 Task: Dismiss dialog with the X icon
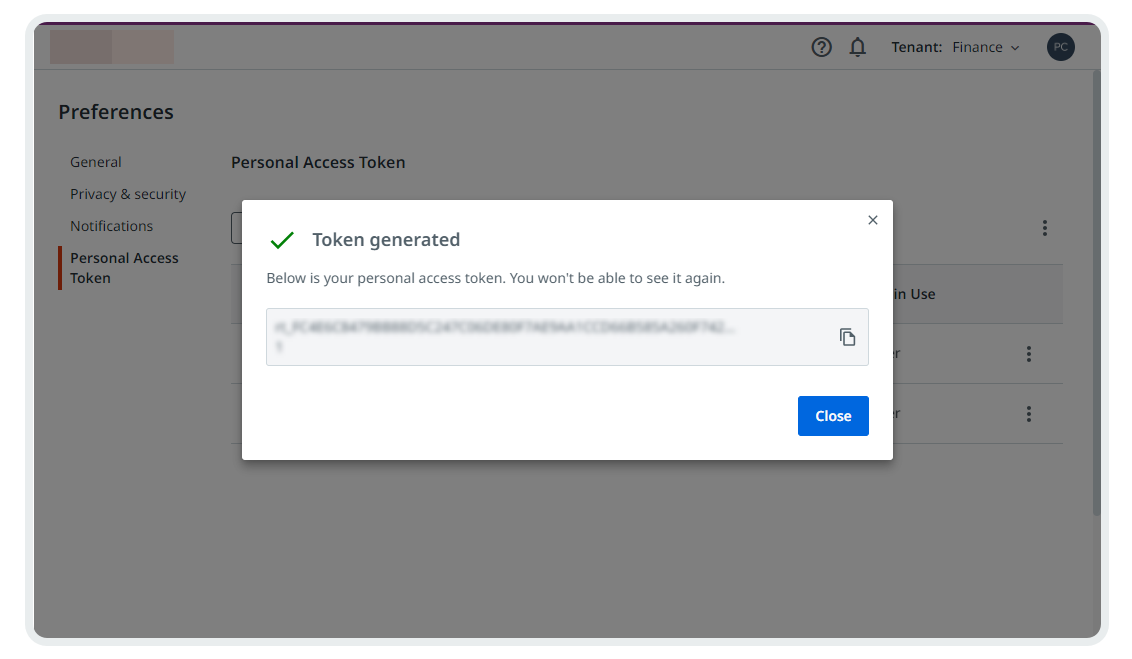tap(873, 220)
